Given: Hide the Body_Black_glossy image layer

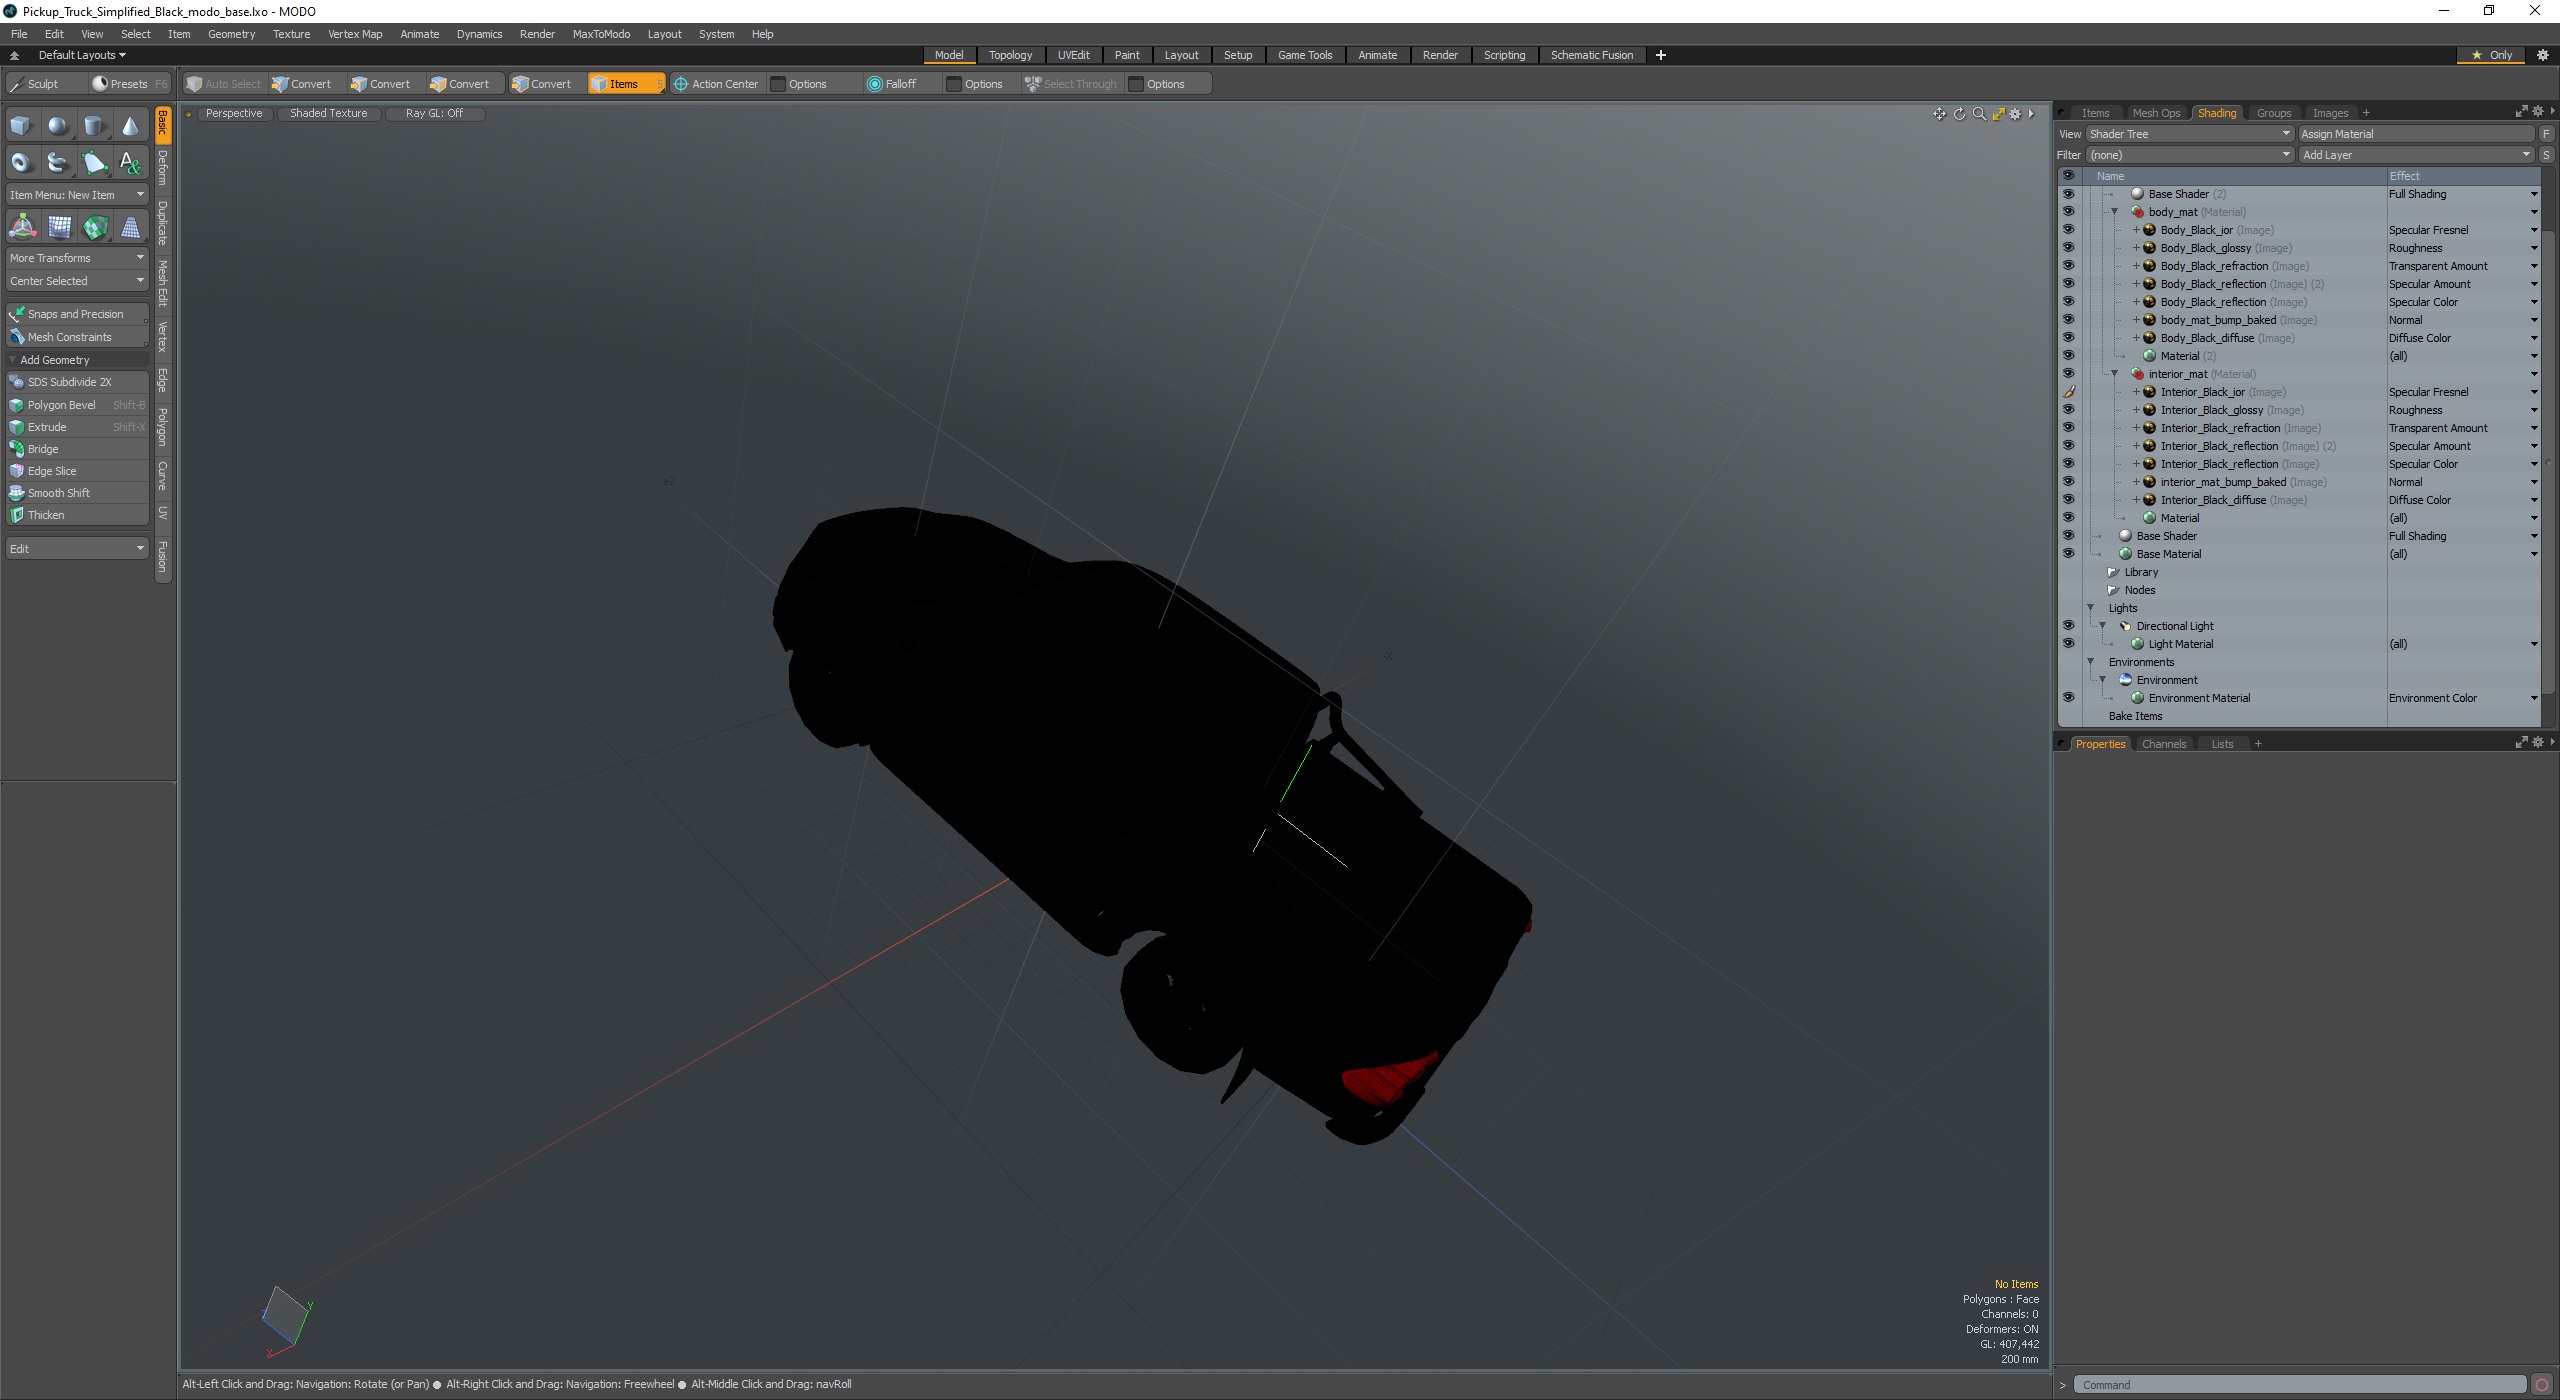Looking at the screenshot, I should [x=2068, y=248].
